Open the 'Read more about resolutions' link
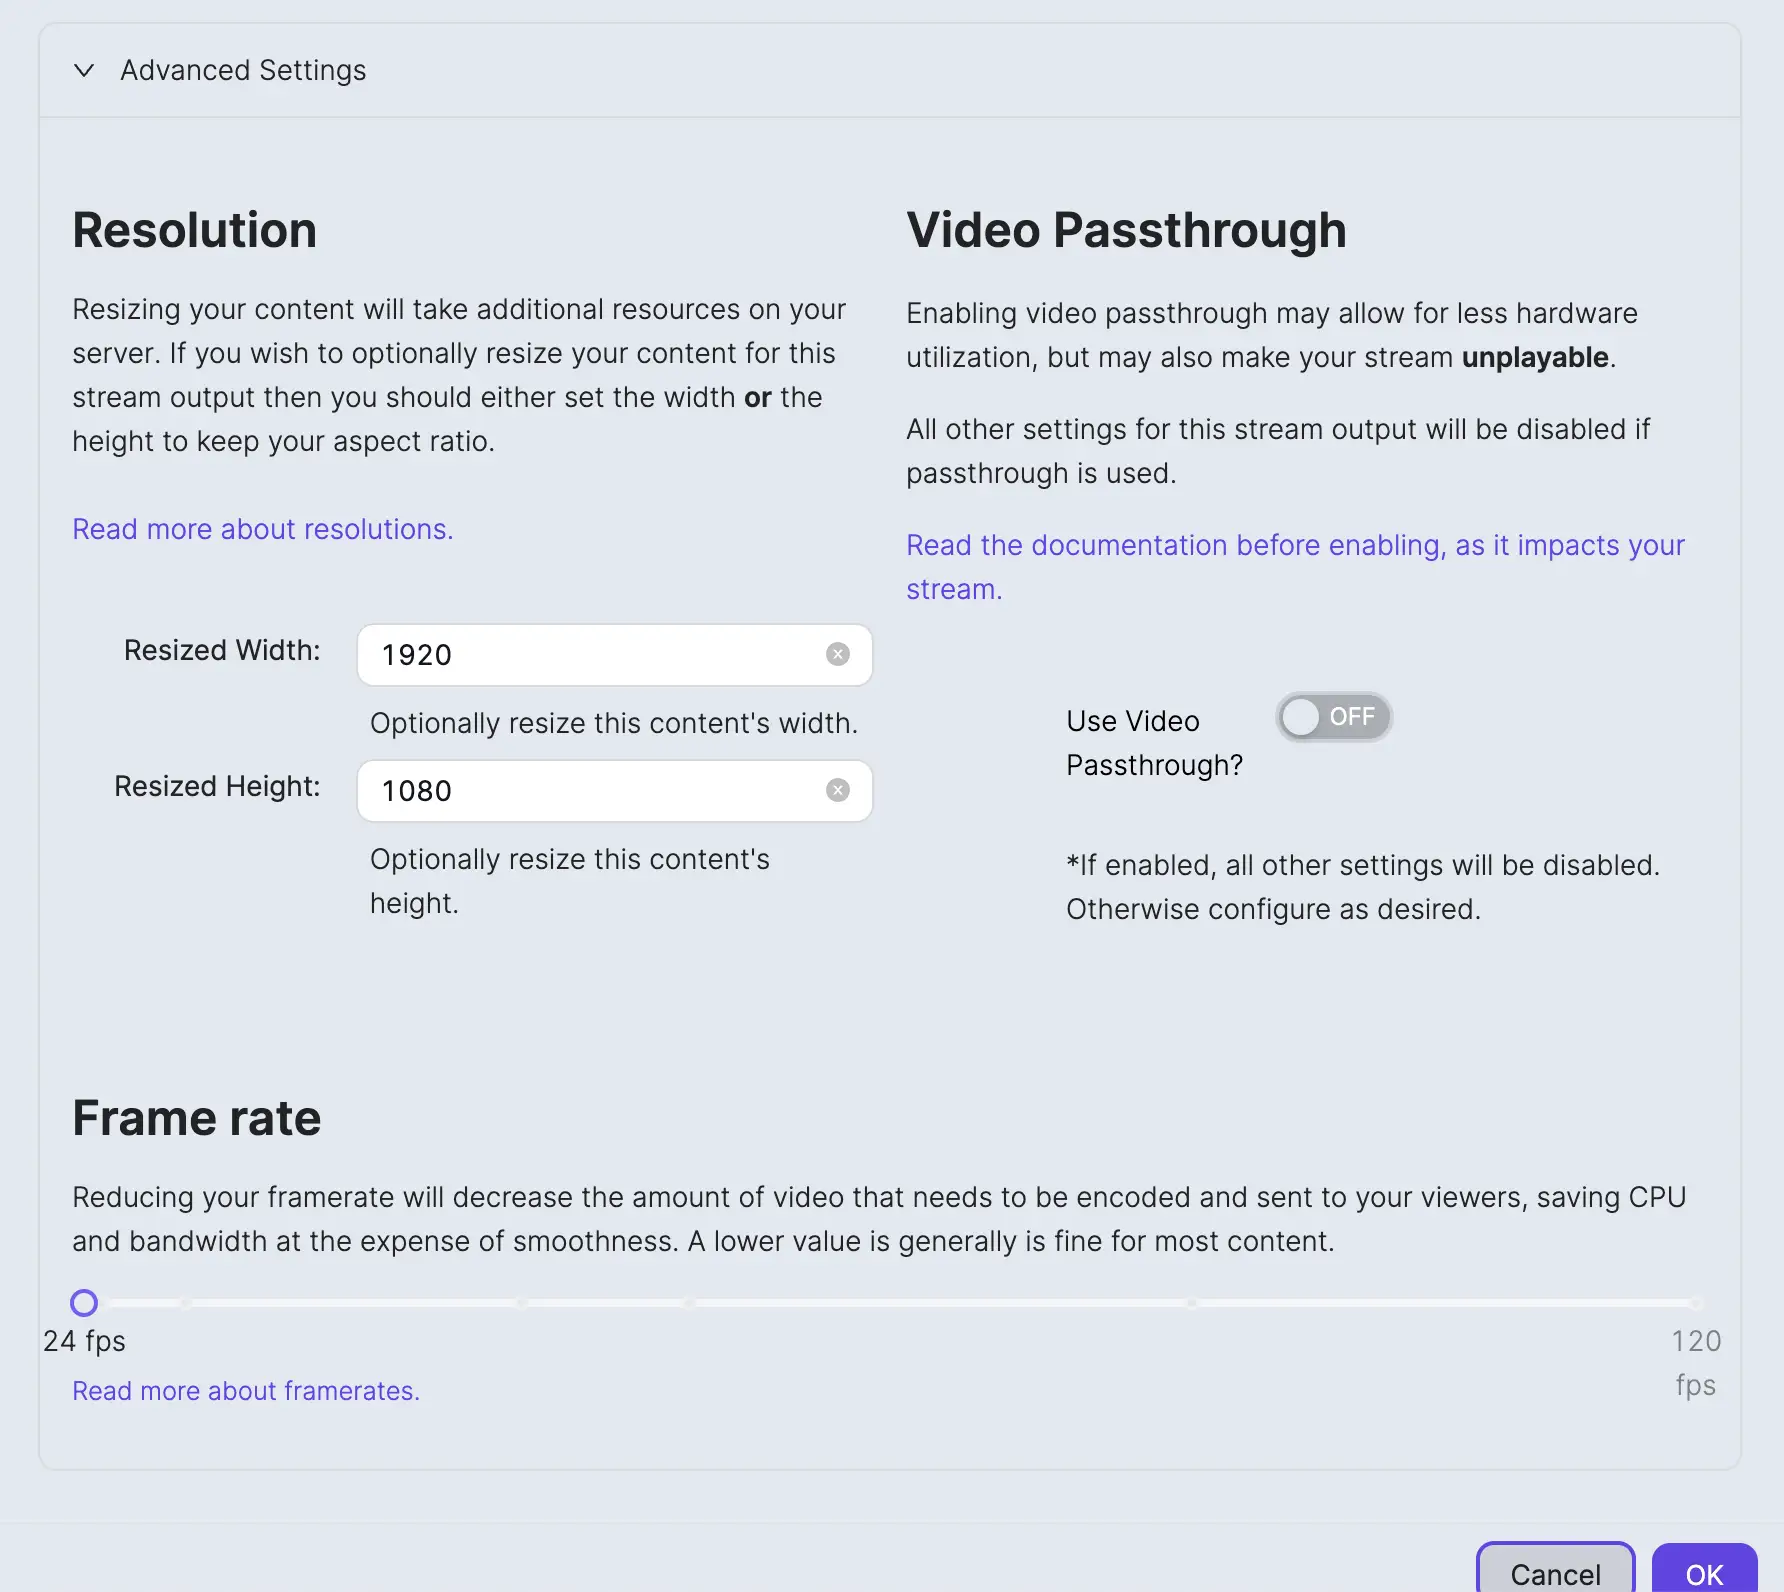1784x1592 pixels. 263,529
